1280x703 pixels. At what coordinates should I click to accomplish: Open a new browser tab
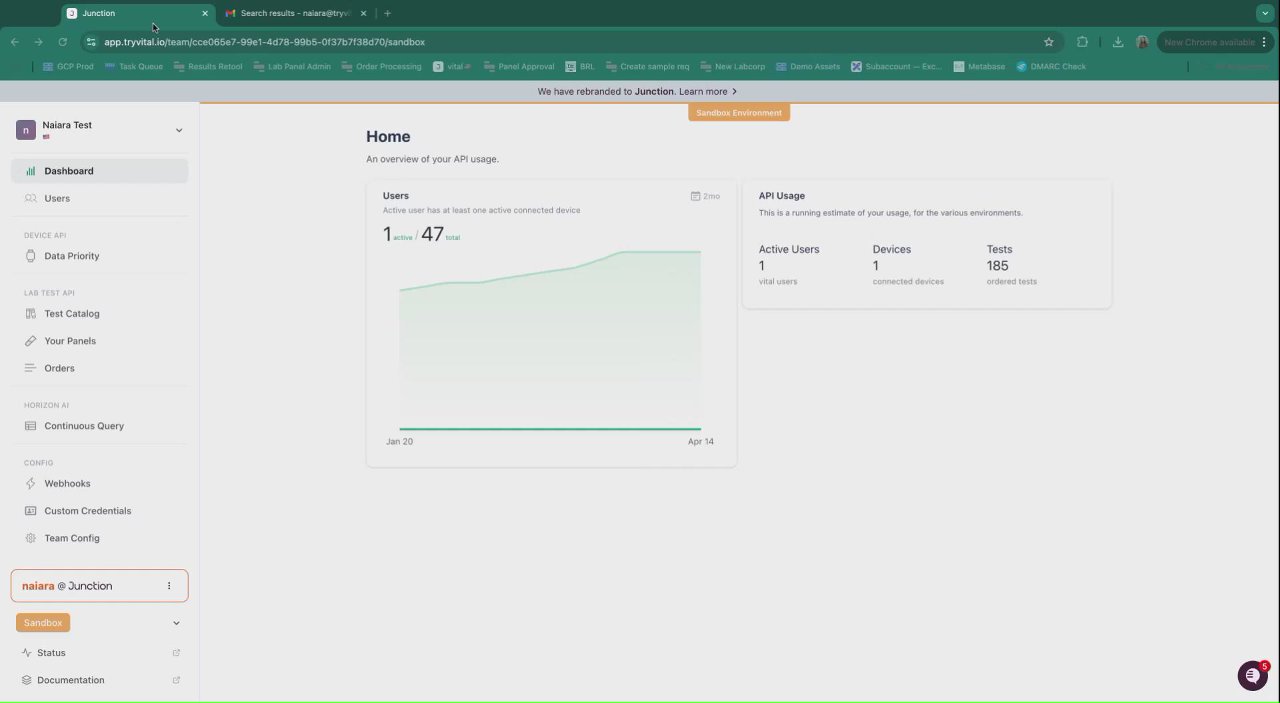pyautogui.click(x=387, y=13)
